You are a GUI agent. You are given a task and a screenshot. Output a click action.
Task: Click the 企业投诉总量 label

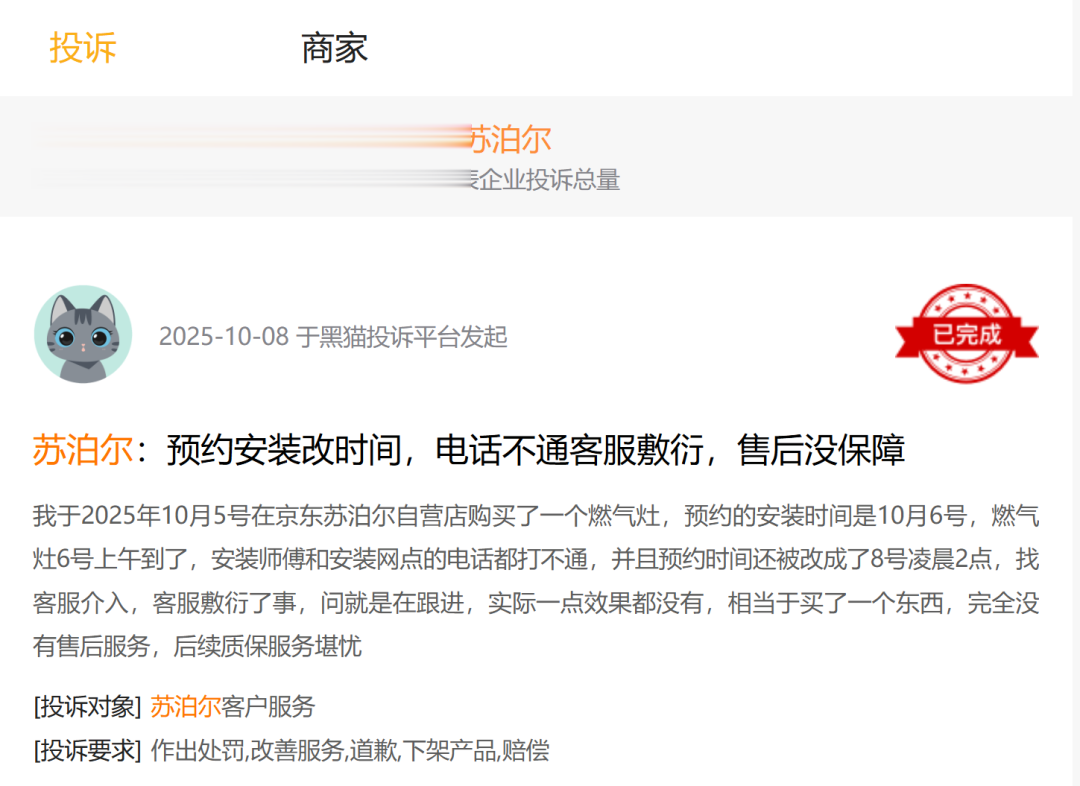pyautogui.click(x=549, y=180)
